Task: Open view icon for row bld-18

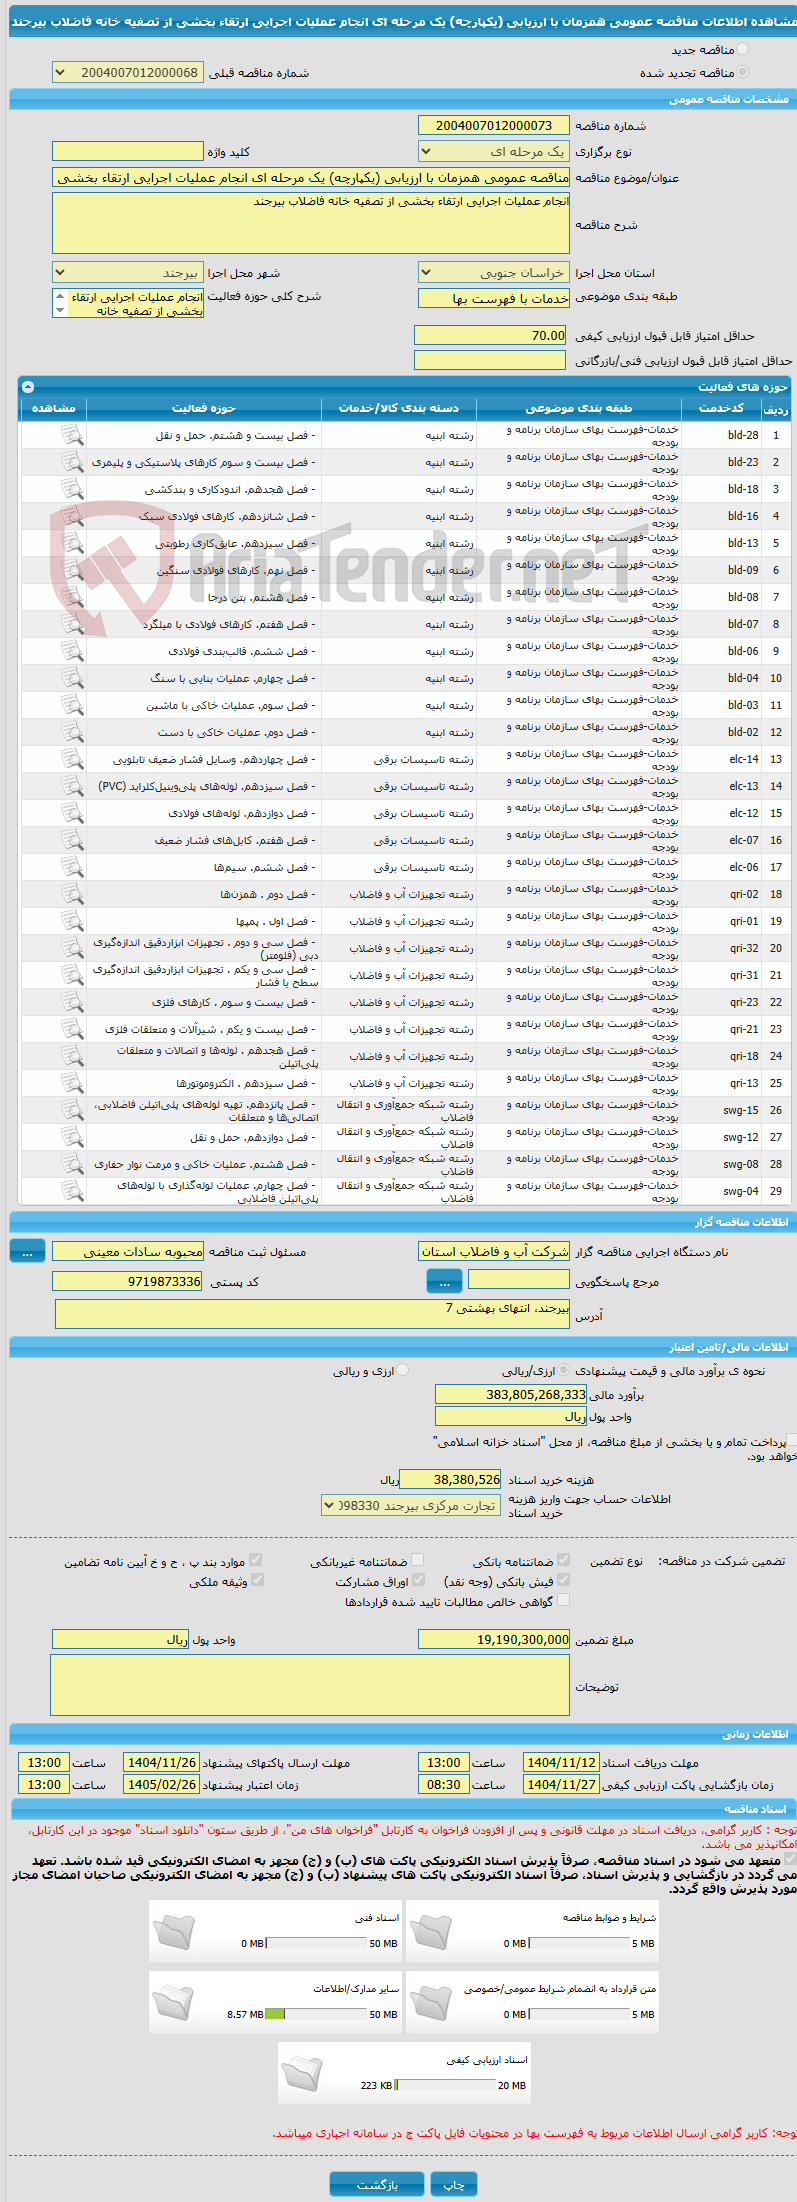Action: (71, 489)
